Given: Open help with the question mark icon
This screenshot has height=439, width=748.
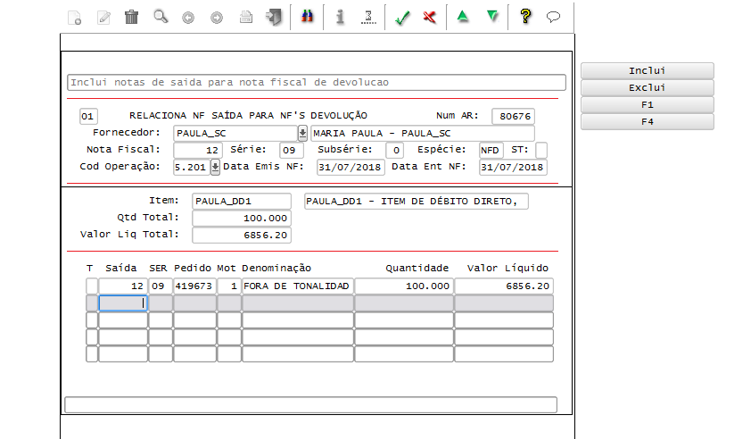Looking at the screenshot, I should point(526,17).
